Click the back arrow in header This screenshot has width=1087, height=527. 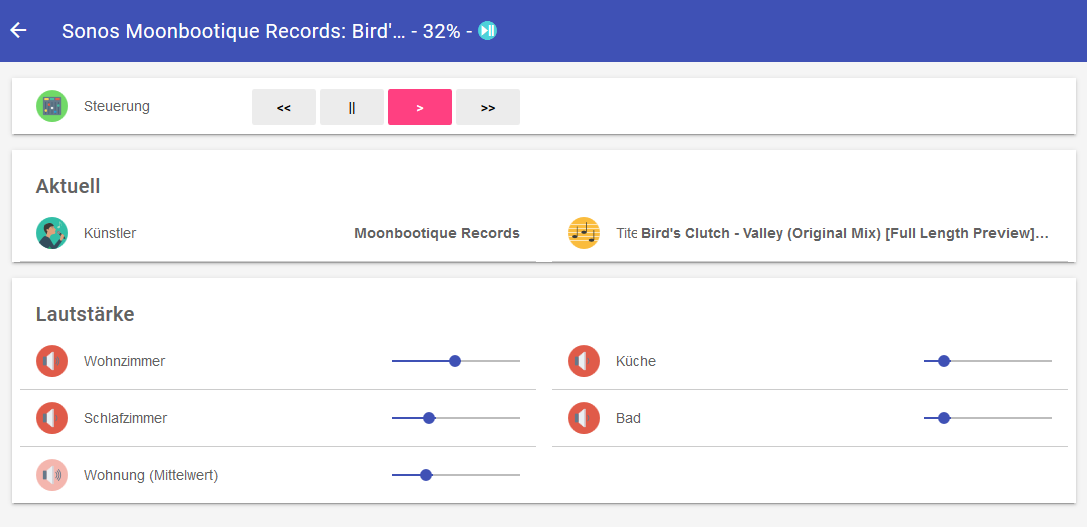(18, 30)
